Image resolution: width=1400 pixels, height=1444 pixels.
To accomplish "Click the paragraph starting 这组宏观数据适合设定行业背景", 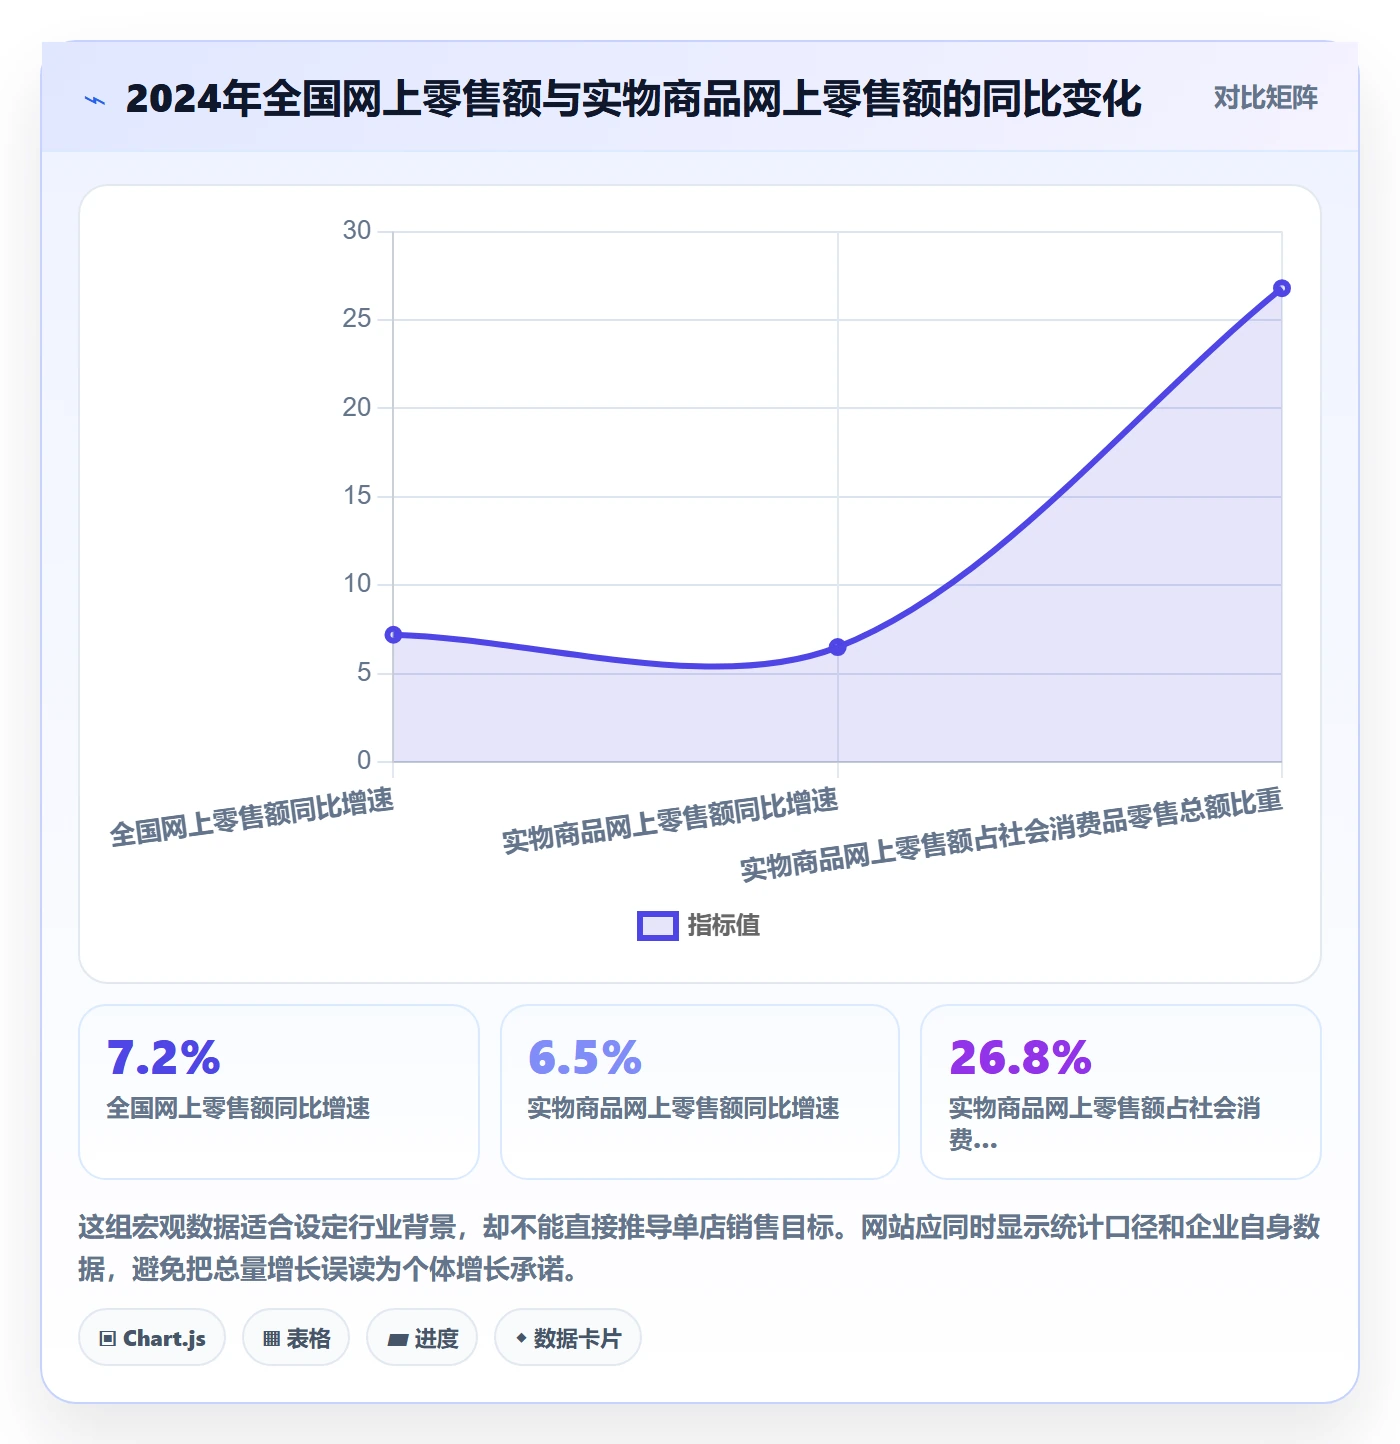I will [x=699, y=1248].
